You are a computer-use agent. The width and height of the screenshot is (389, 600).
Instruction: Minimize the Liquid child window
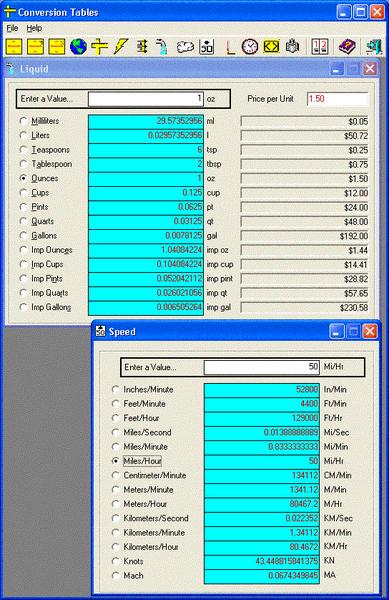[x=337, y=69]
